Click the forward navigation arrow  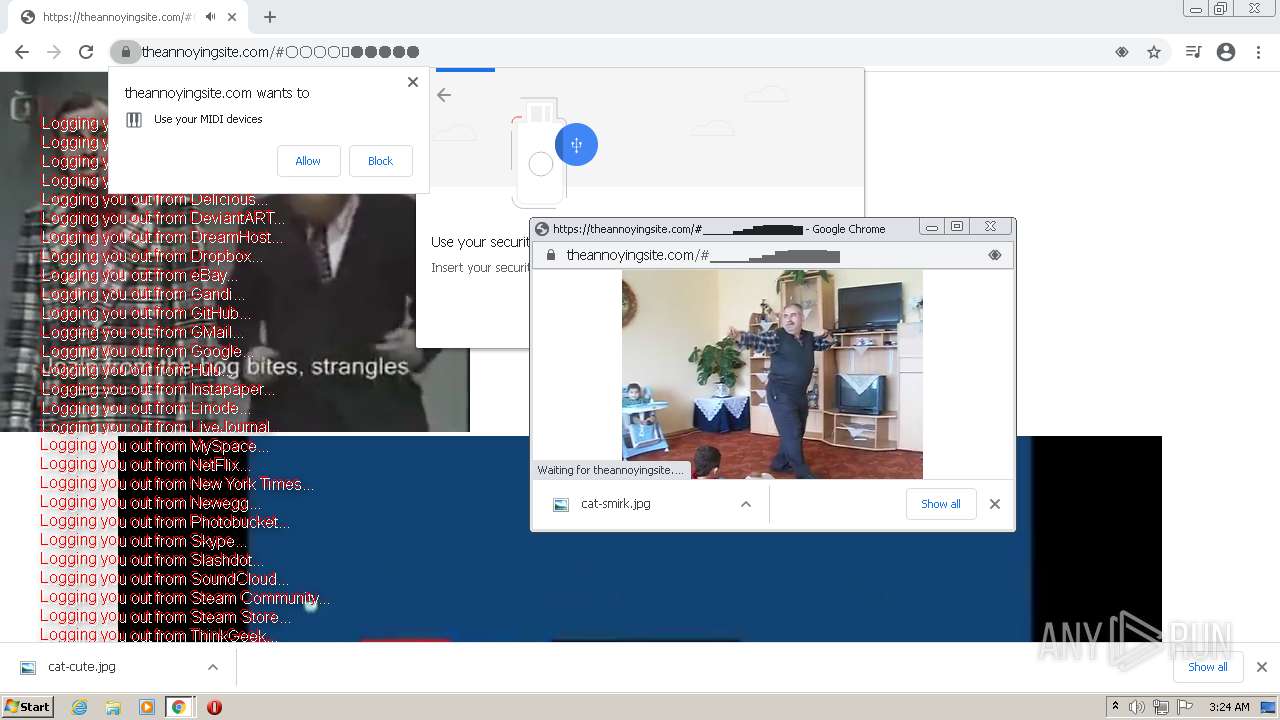(54, 52)
